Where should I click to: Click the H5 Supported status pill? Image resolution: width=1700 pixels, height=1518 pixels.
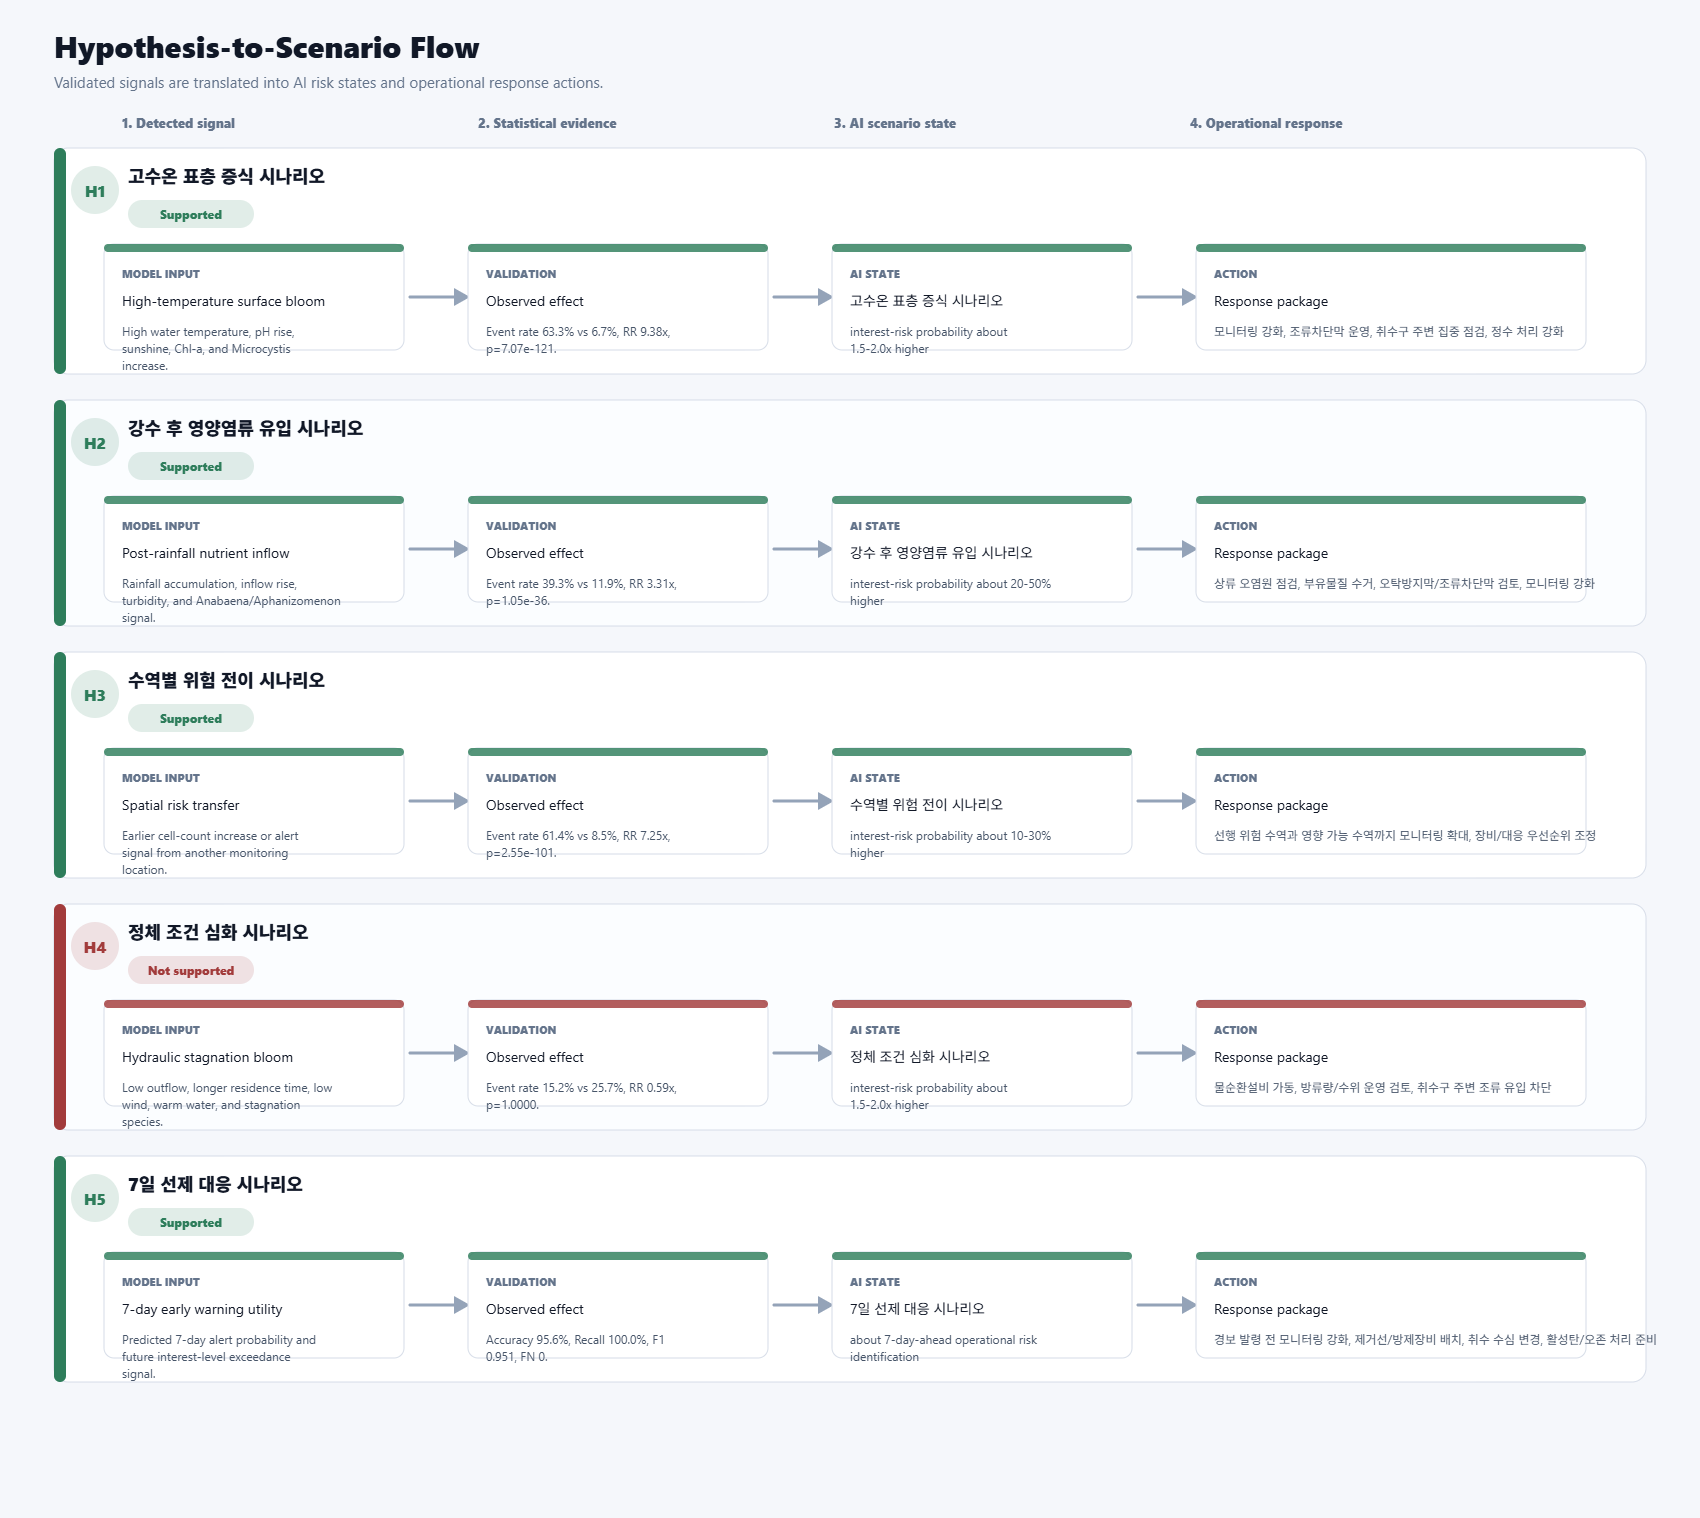pyautogui.click(x=191, y=1223)
